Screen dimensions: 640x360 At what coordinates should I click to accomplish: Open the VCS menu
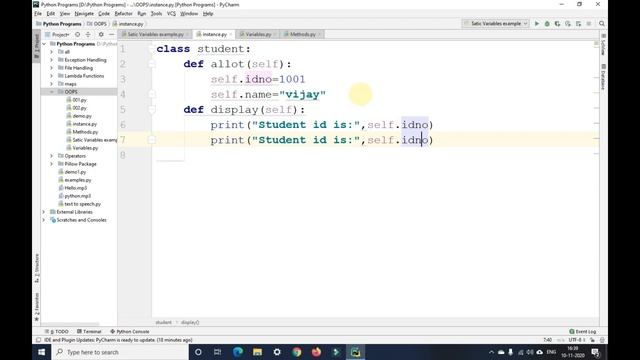(171, 13)
